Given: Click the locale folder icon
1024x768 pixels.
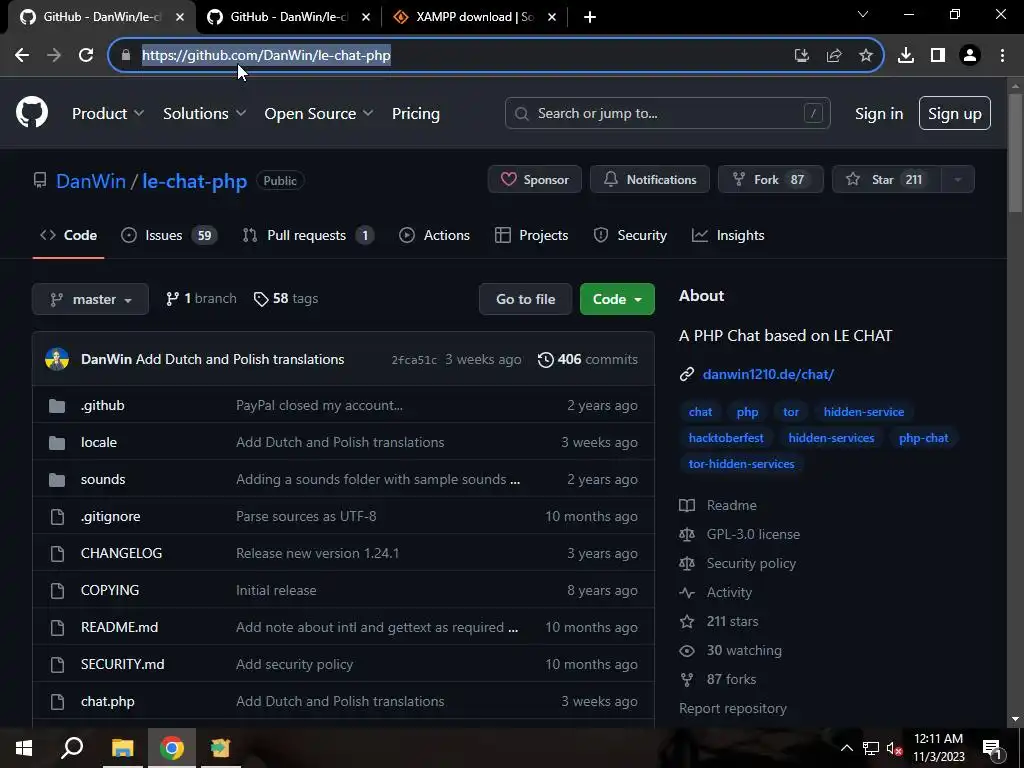Looking at the screenshot, I should (57, 443).
